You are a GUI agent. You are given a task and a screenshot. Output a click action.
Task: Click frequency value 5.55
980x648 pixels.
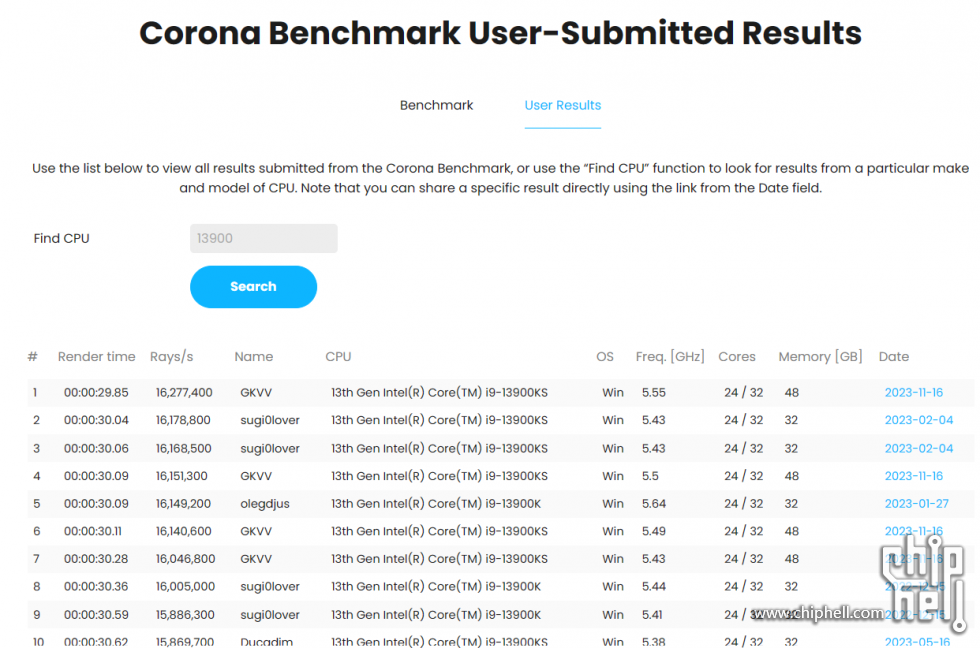653,392
